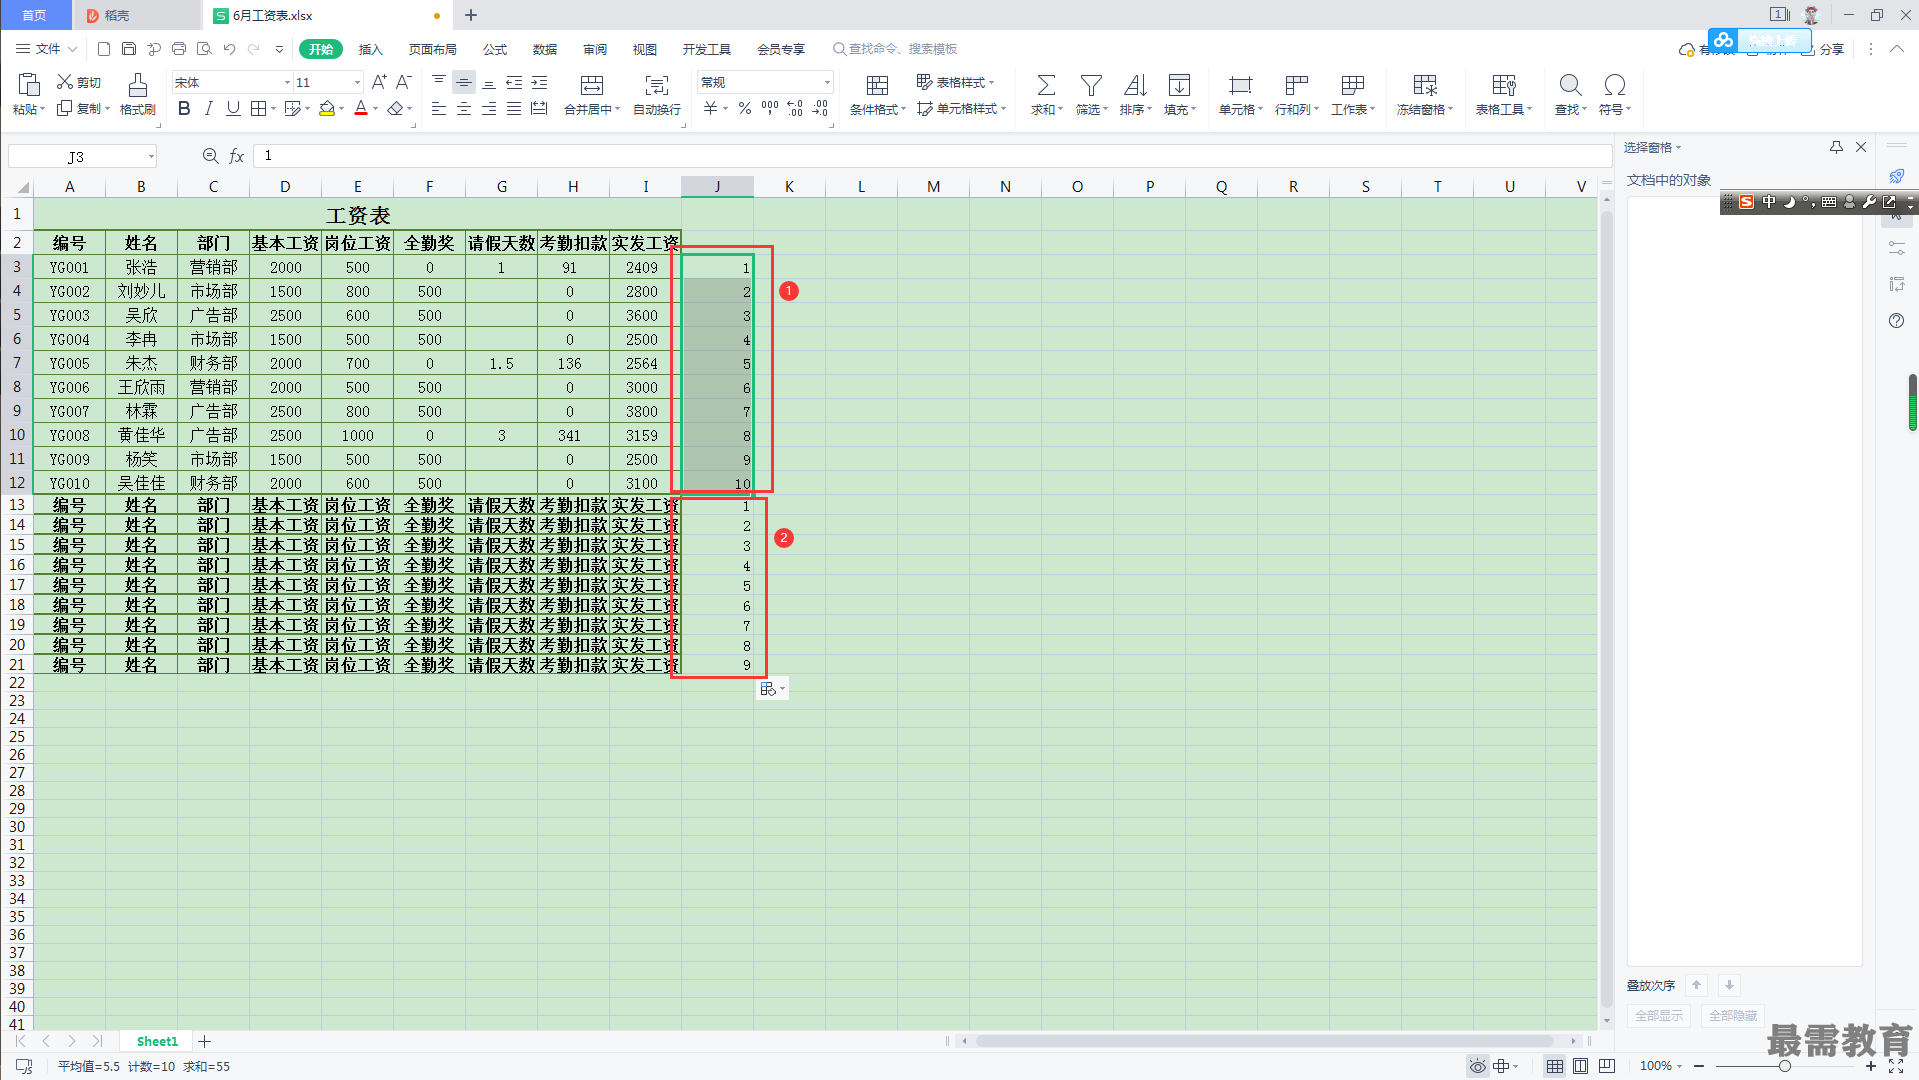This screenshot has width=1919, height=1080.
Task: Open new document tab with plus
Action: (x=471, y=15)
